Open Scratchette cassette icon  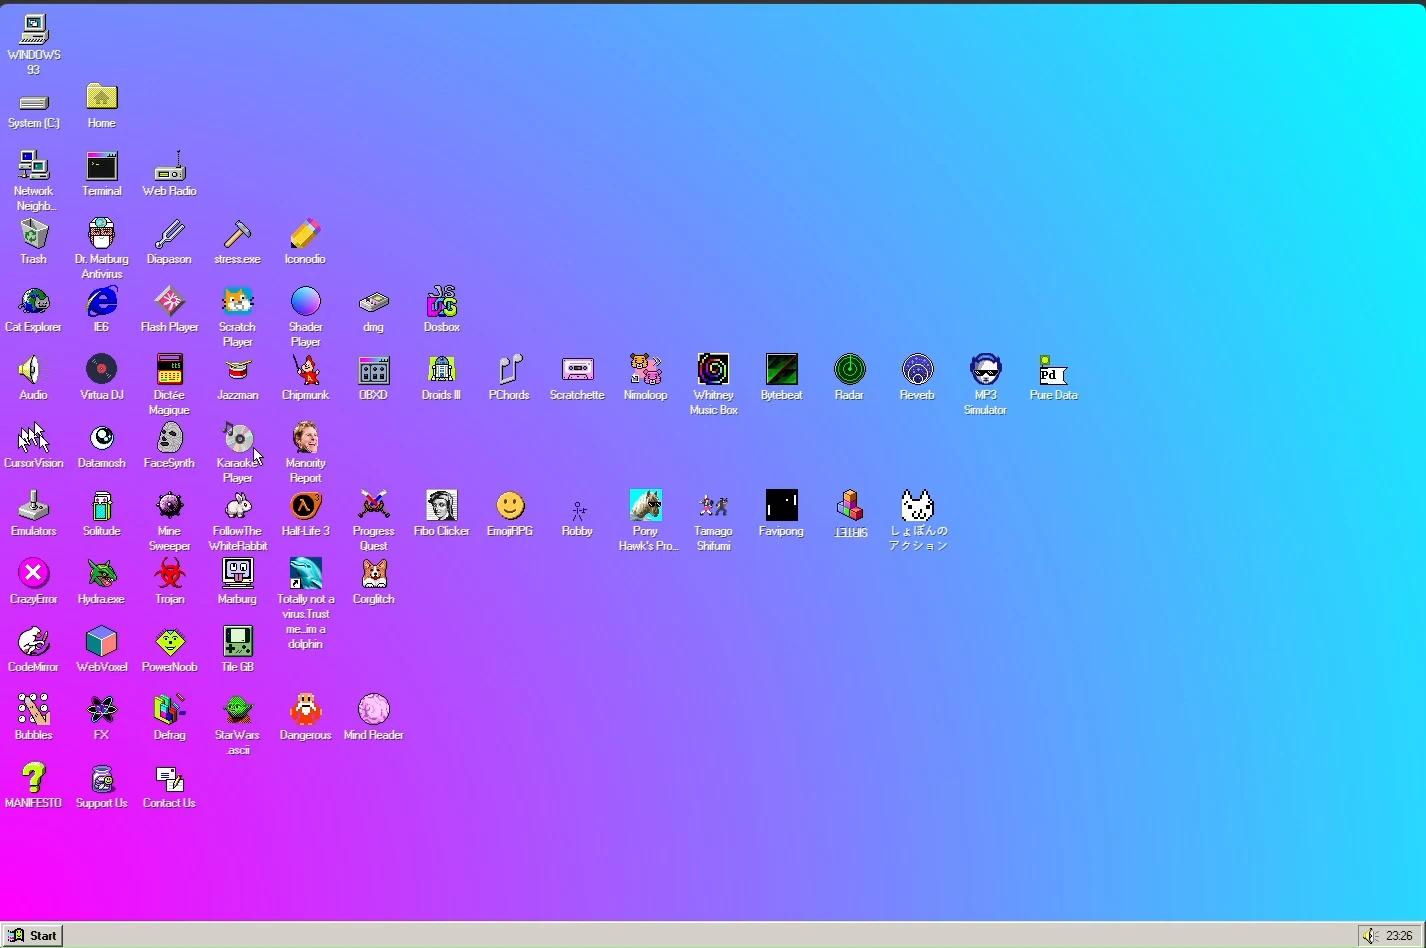[577, 370]
